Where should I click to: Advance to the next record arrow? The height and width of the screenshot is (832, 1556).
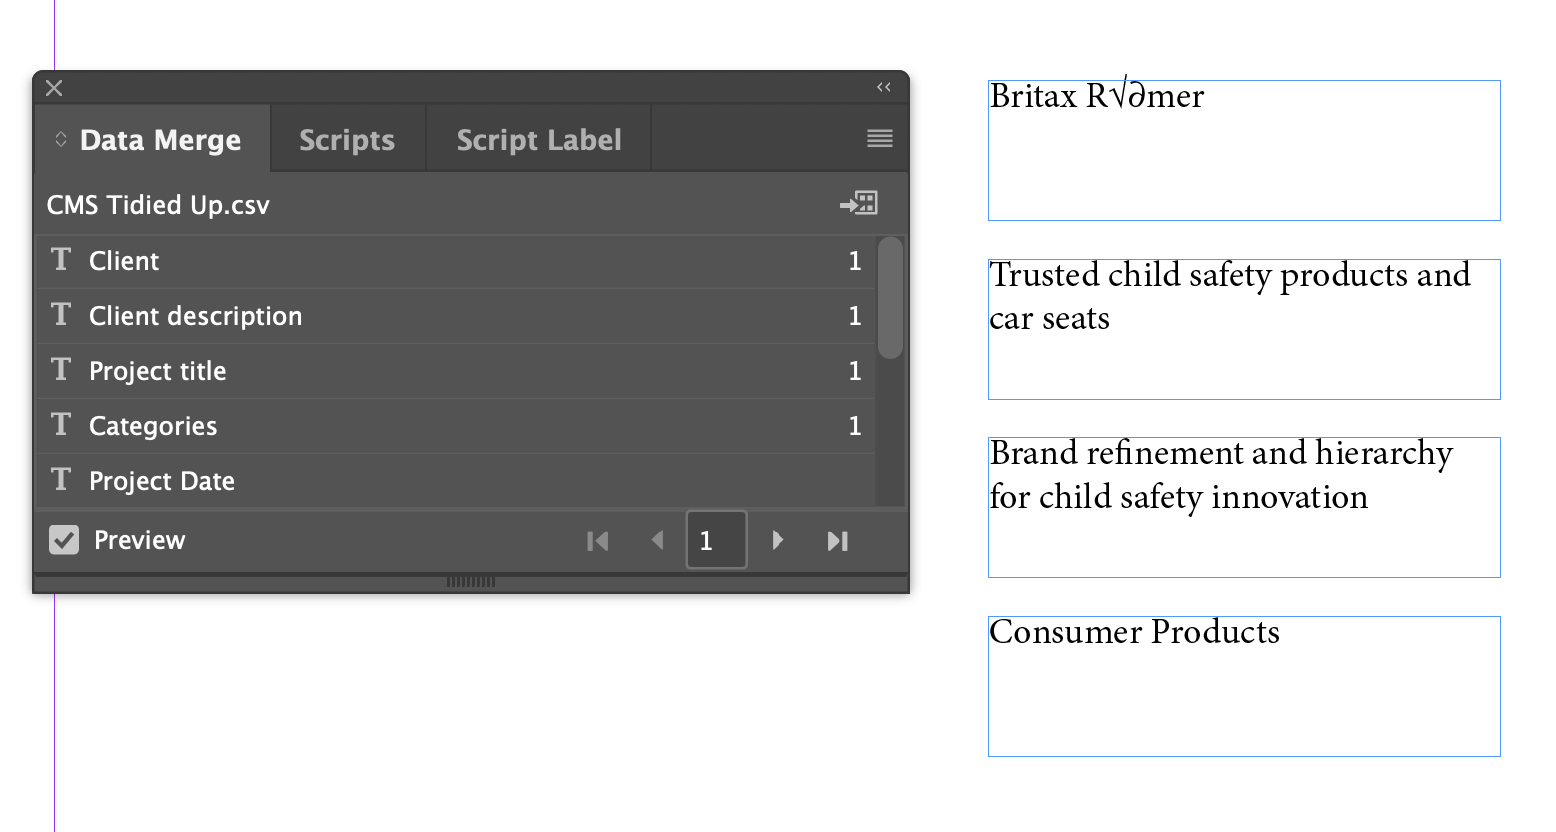coord(778,540)
